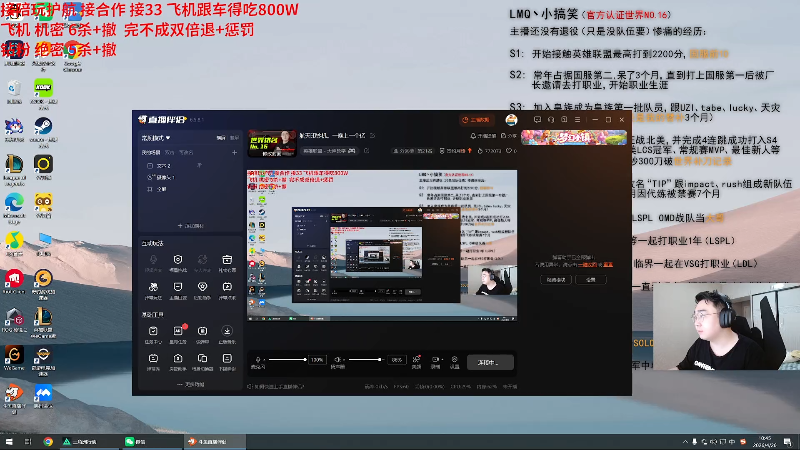Image resolution: width=800 pixels, height=450 pixels.
Task: Open the message icon in the title bar
Action: click(x=537, y=119)
